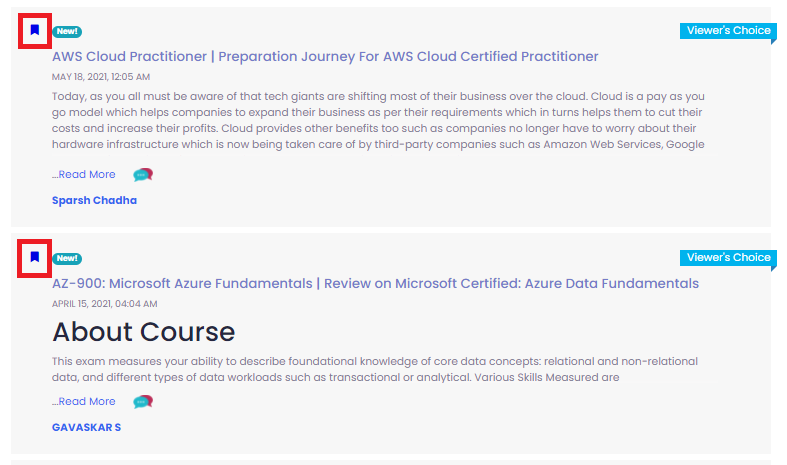The image size is (787, 465).
Task: Open the comments bubble on the AZ-900 post
Action: pos(143,402)
